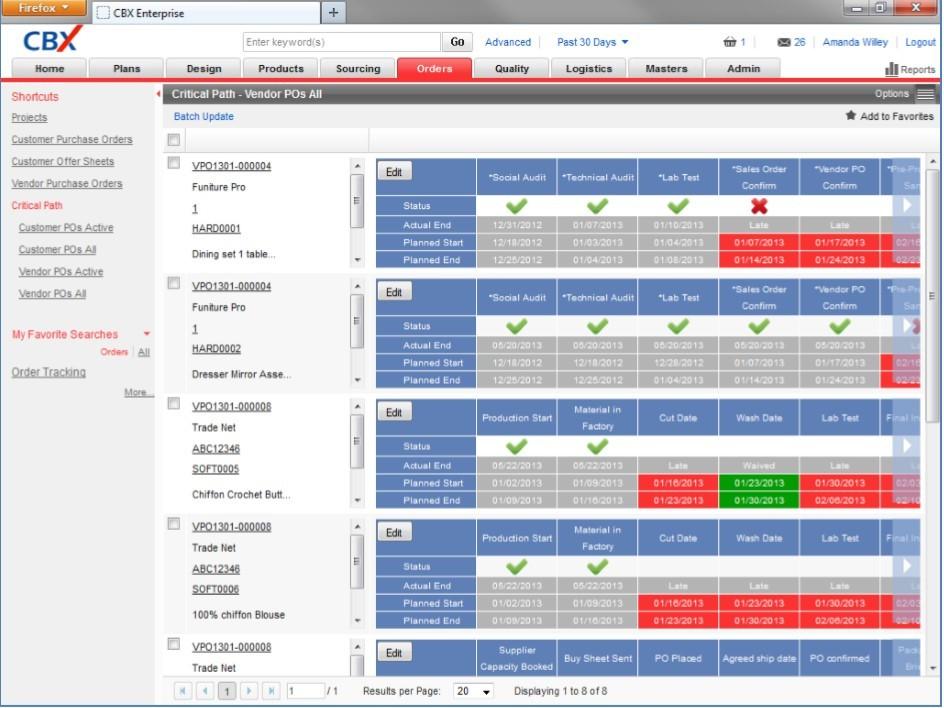
Task: Go to last page pagination icon
Action: (272, 691)
